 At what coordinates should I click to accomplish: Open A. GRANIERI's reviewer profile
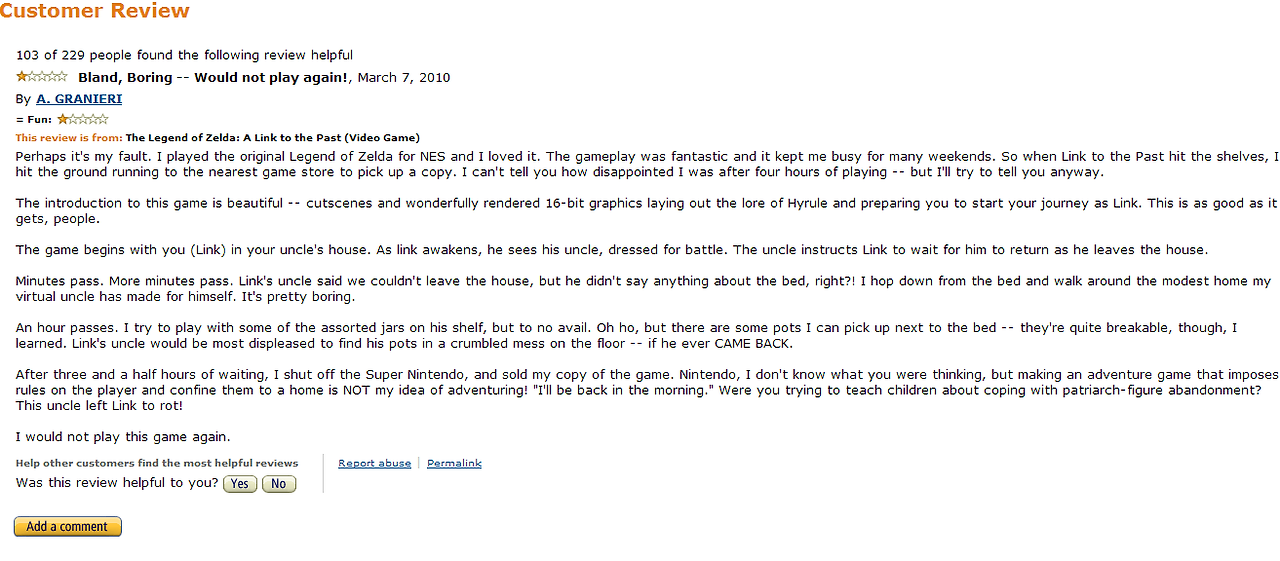(x=79, y=99)
